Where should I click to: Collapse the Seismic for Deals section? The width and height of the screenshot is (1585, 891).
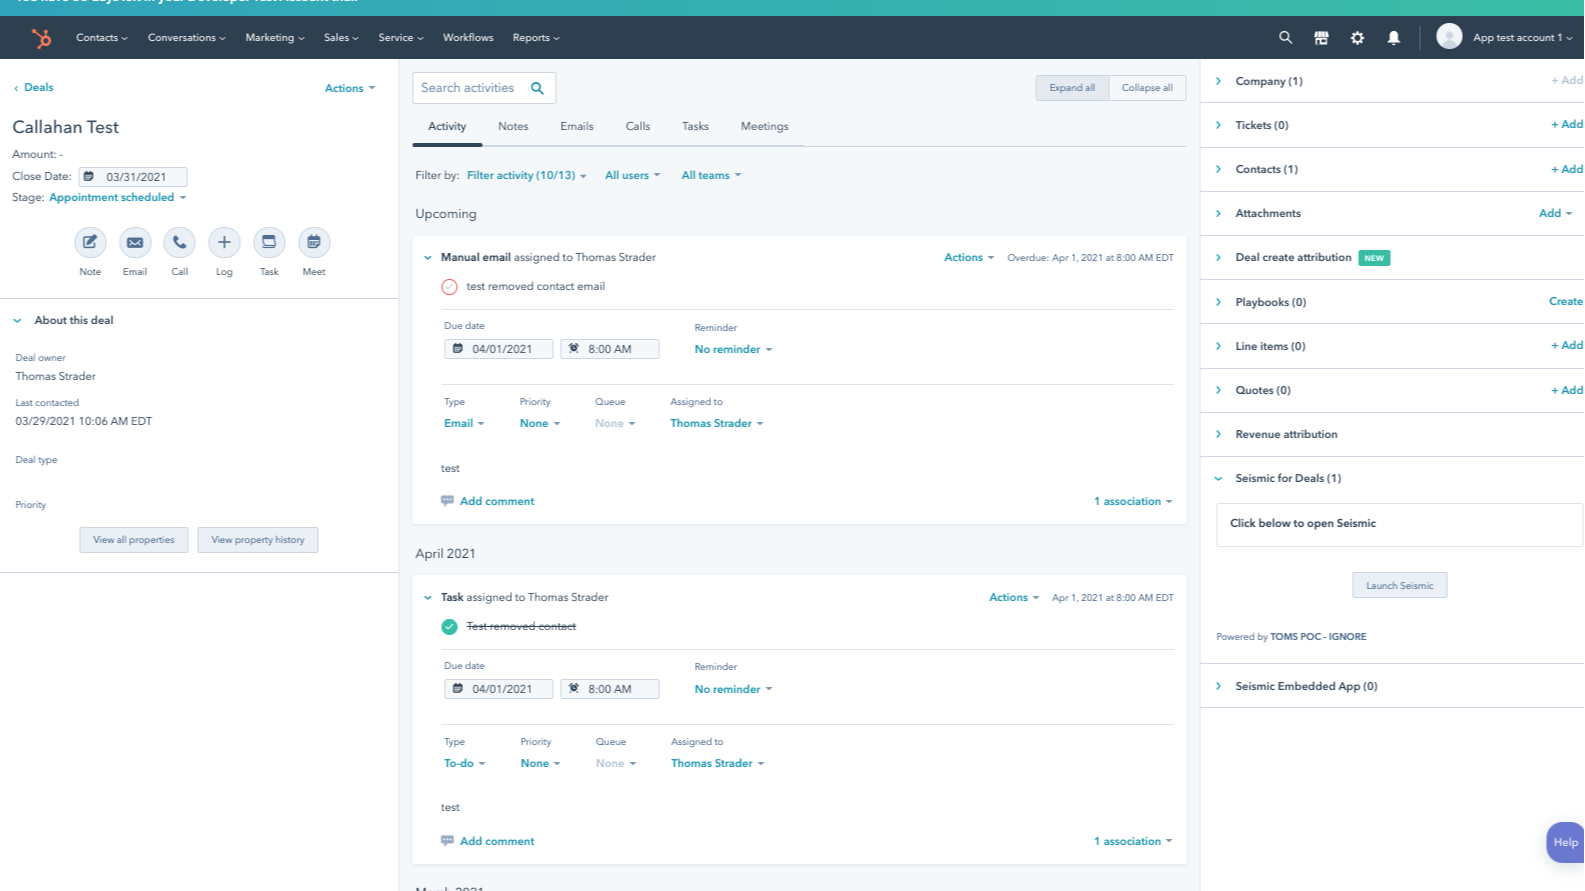pyautogui.click(x=1218, y=479)
